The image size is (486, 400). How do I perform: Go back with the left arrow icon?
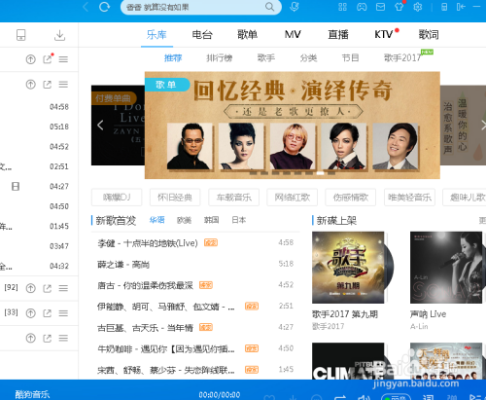click(86, 7)
